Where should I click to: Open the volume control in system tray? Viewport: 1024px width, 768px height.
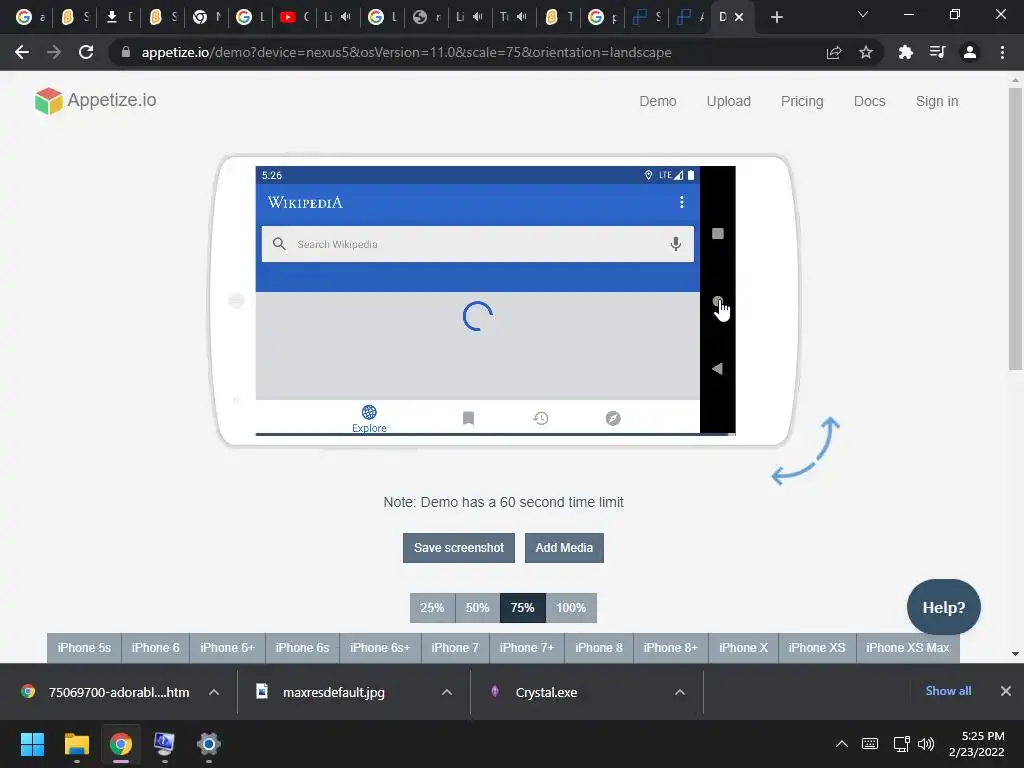(926, 744)
